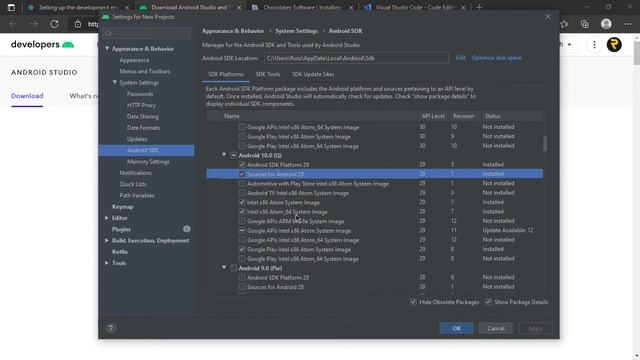Expand Editor settings node

(x=107, y=218)
